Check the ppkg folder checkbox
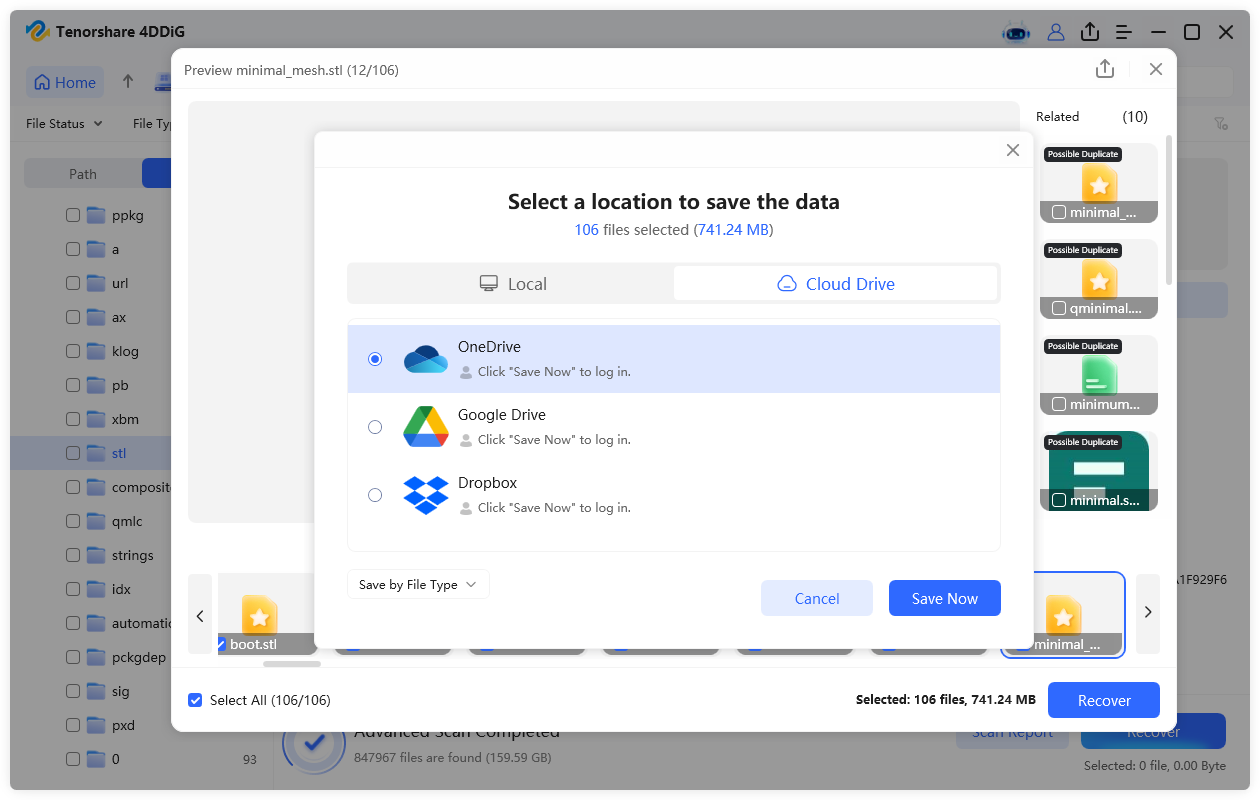Image resolution: width=1260 pixels, height=800 pixels. (73, 215)
